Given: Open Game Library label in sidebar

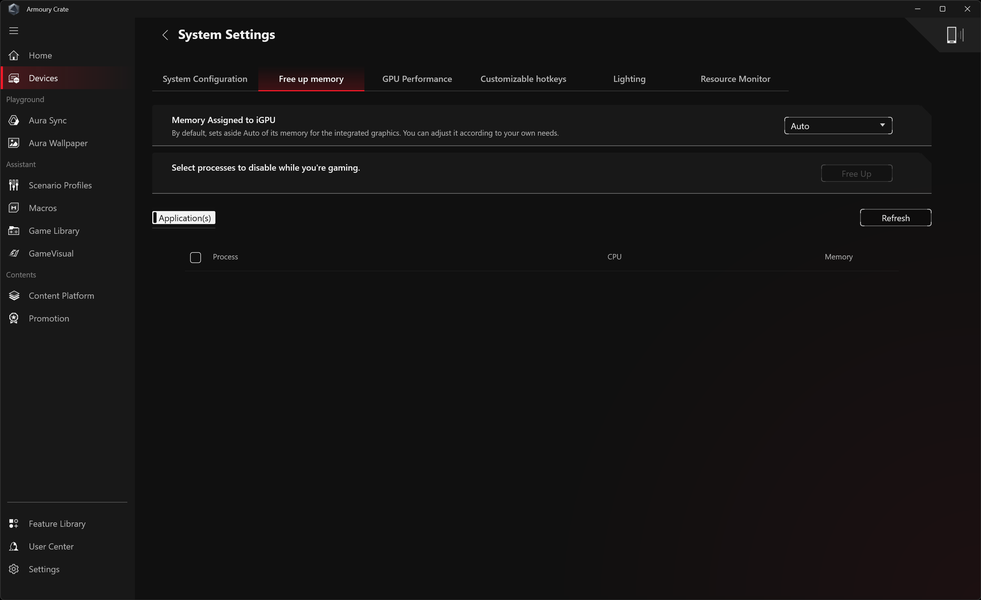Looking at the screenshot, I should [54, 231].
